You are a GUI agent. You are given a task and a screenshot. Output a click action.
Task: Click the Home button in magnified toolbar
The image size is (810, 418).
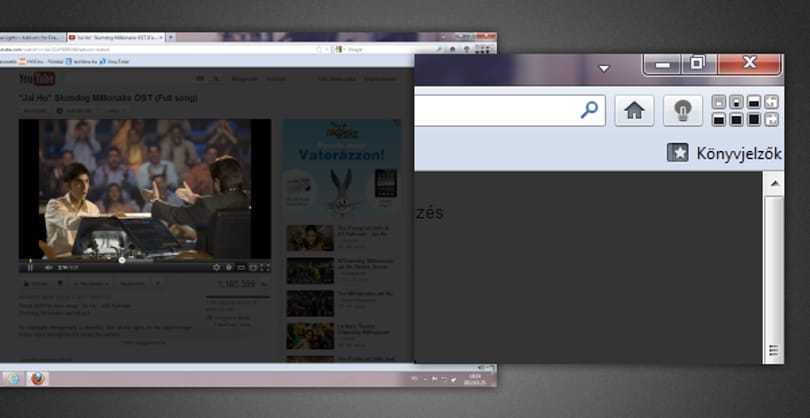634,110
